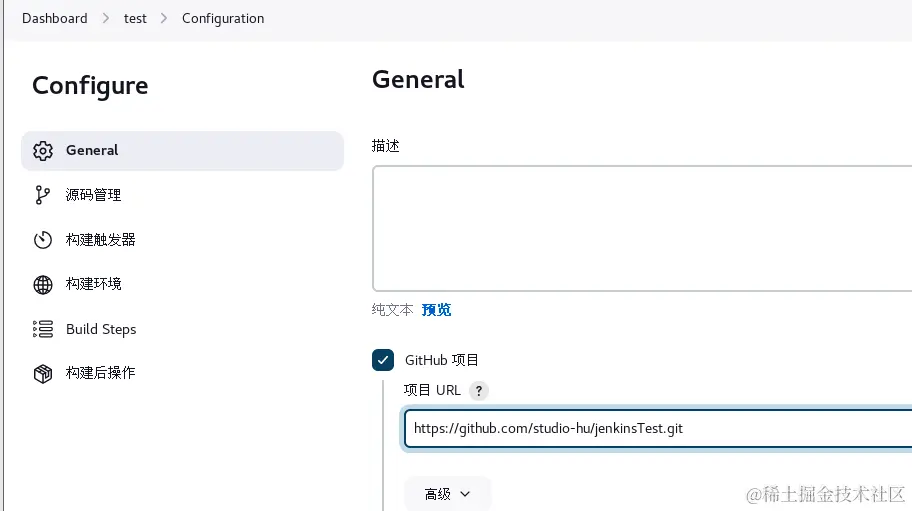This screenshot has width=912, height=511.
Task: Click the General gear icon
Action: pos(43,151)
